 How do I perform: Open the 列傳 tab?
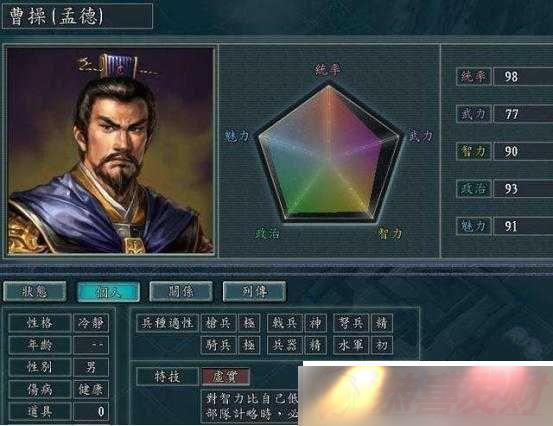(x=254, y=291)
